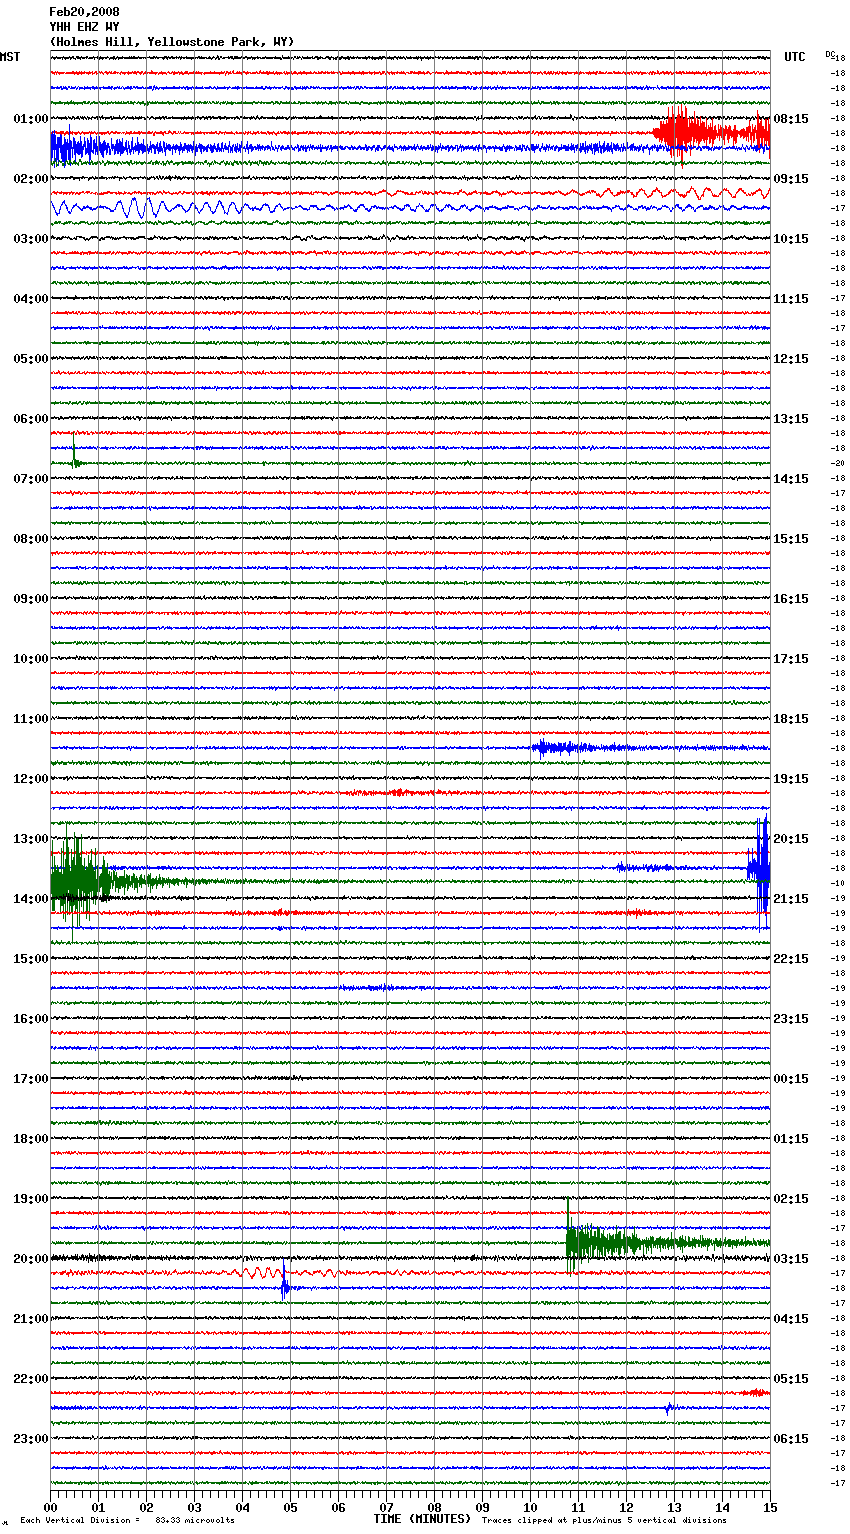This screenshot has height=1534, width=850.
Task: Select the 19:00 MST time label
Action: [31, 1199]
